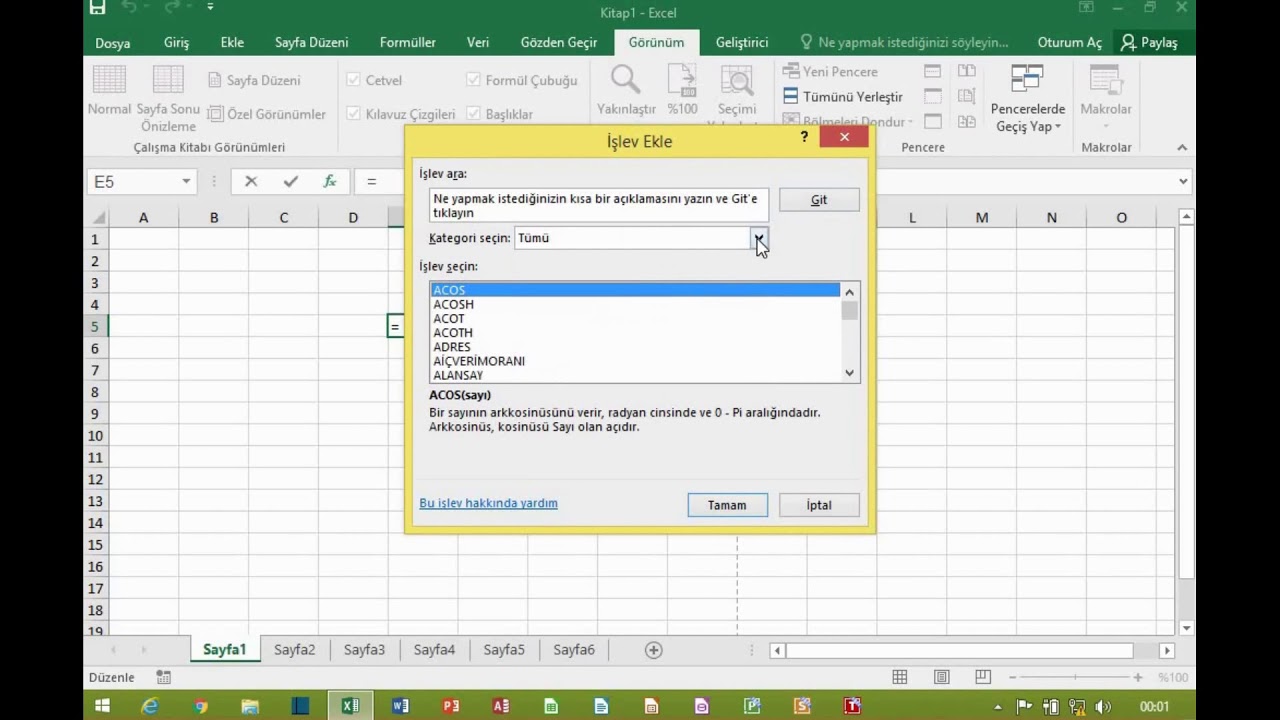Click the zoom out minus icon
This screenshot has width=1280, height=720.
(x=1012, y=678)
